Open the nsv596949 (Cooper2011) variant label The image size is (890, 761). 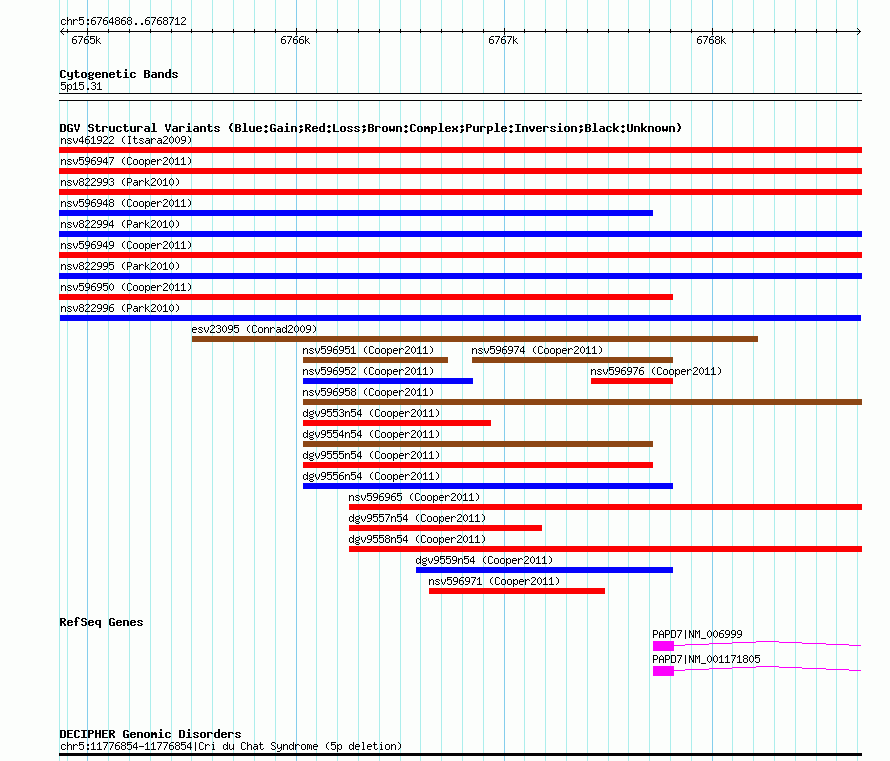pos(126,245)
